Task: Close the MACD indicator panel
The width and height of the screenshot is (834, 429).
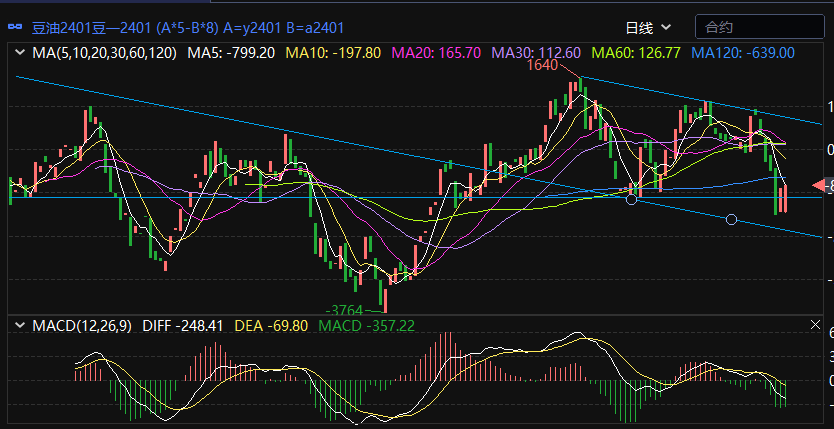Action: (814, 325)
